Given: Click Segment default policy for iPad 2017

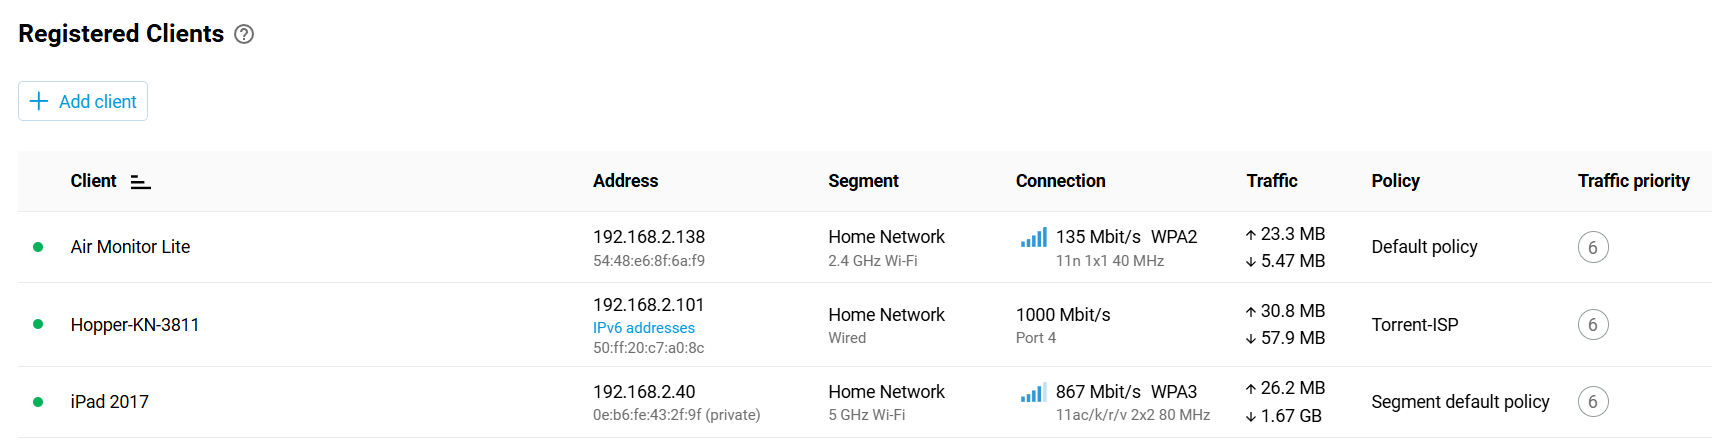Looking at the screenshot, I should pyautogui.click(x=1459, y=402).
